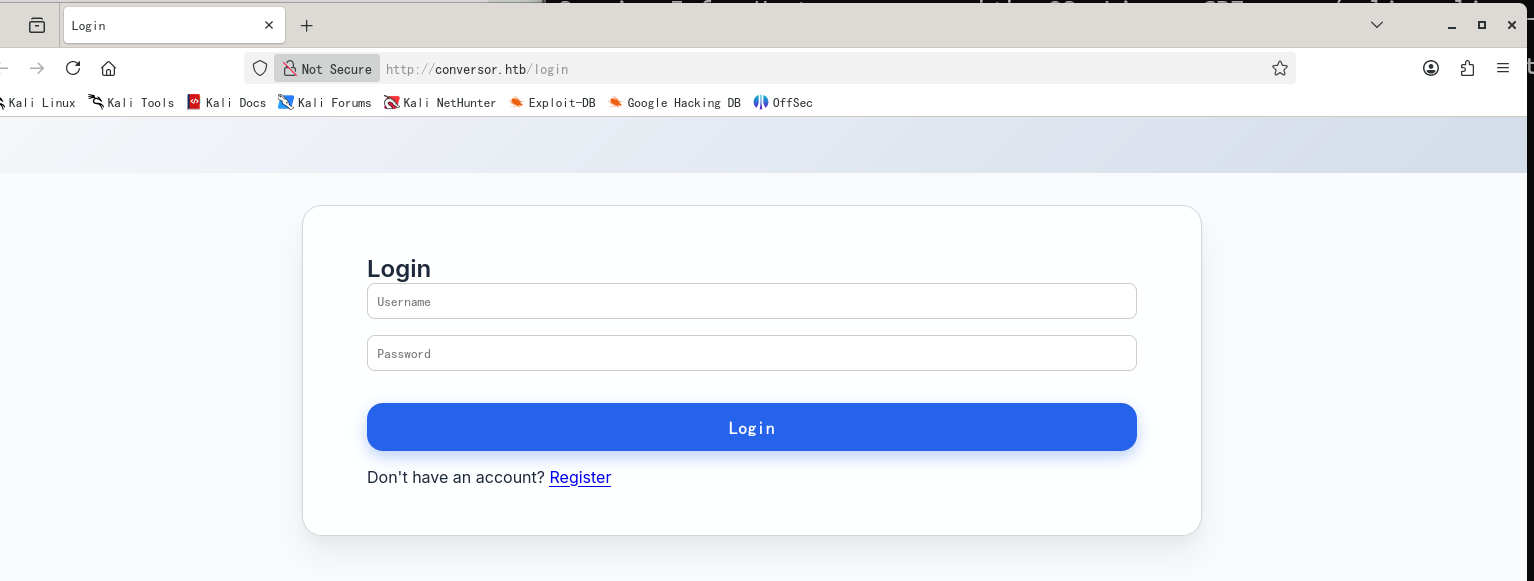Viewport: 1534px width, 581px height.
Task: Click the reload page icon
Action: point(73,68)
